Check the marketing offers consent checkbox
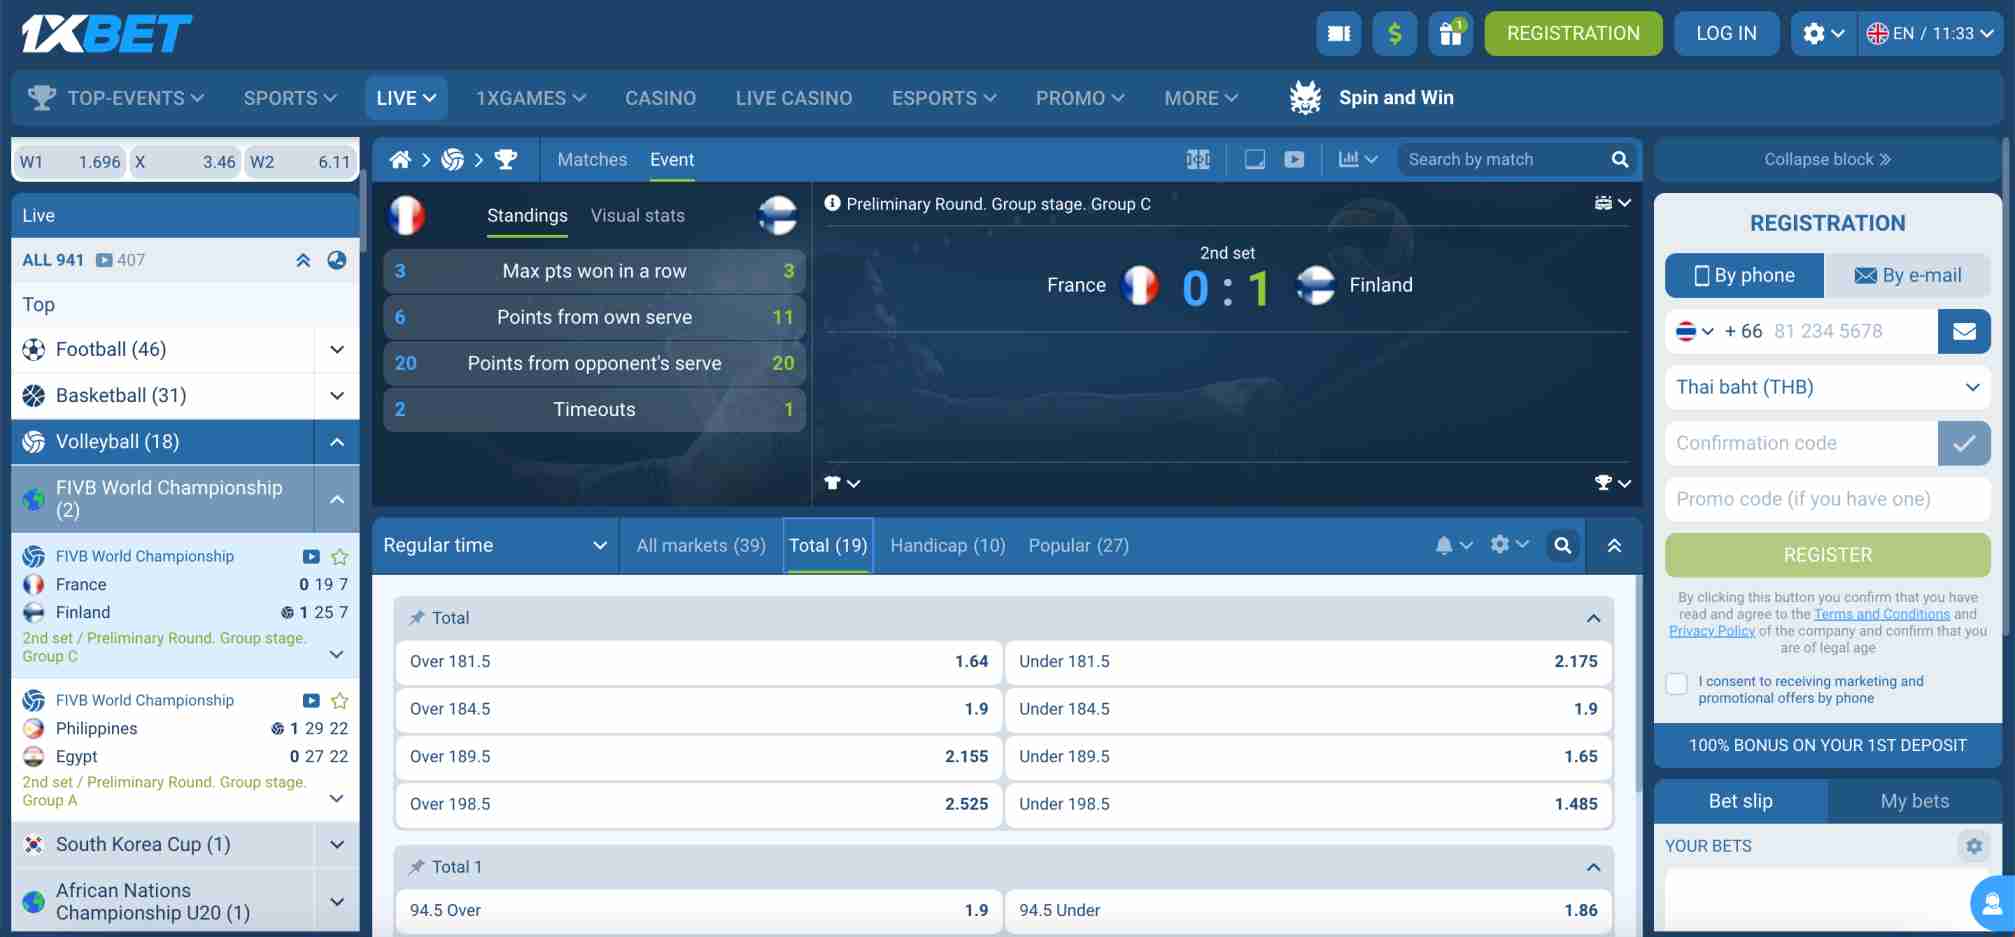 pos(1676,683)
